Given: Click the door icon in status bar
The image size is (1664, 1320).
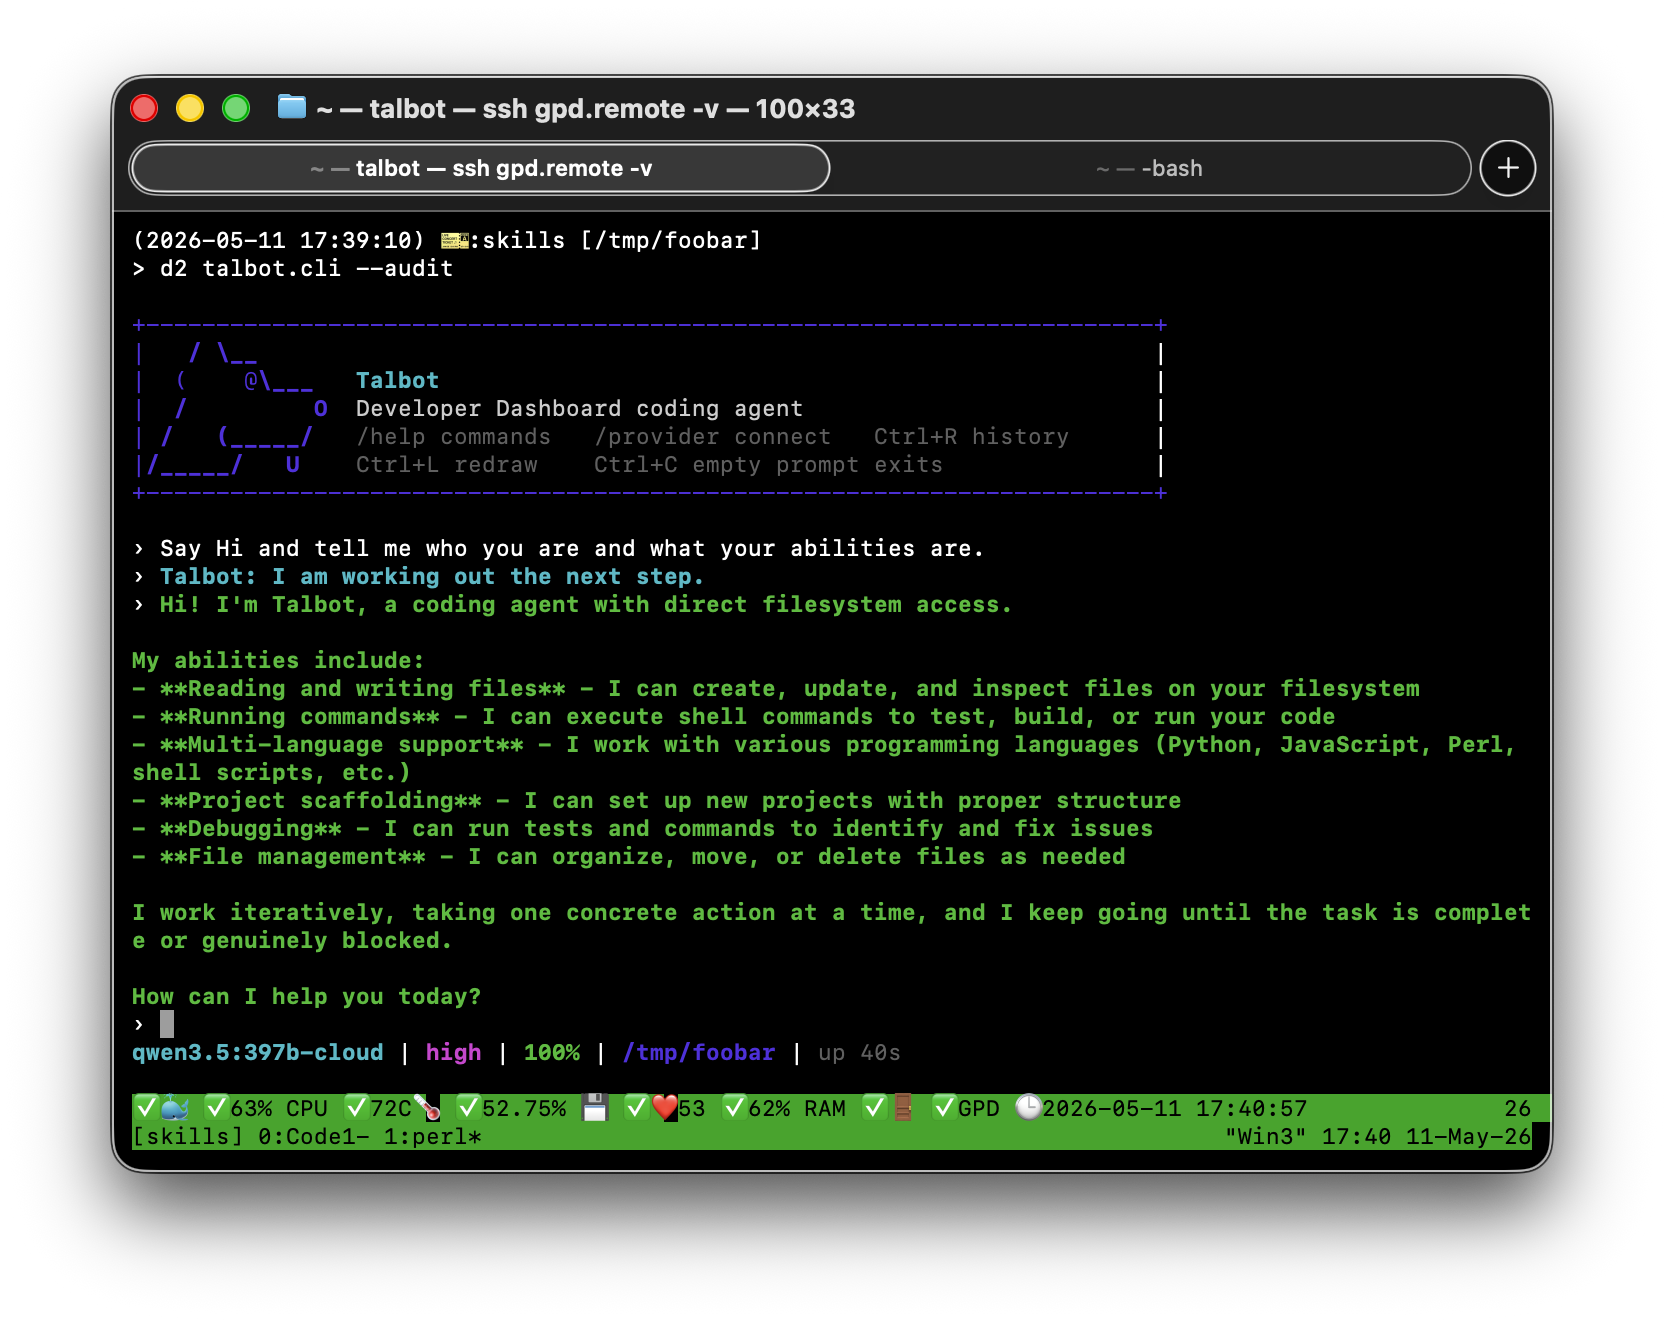Looking at the screenshot, I should click(903, 1108).
